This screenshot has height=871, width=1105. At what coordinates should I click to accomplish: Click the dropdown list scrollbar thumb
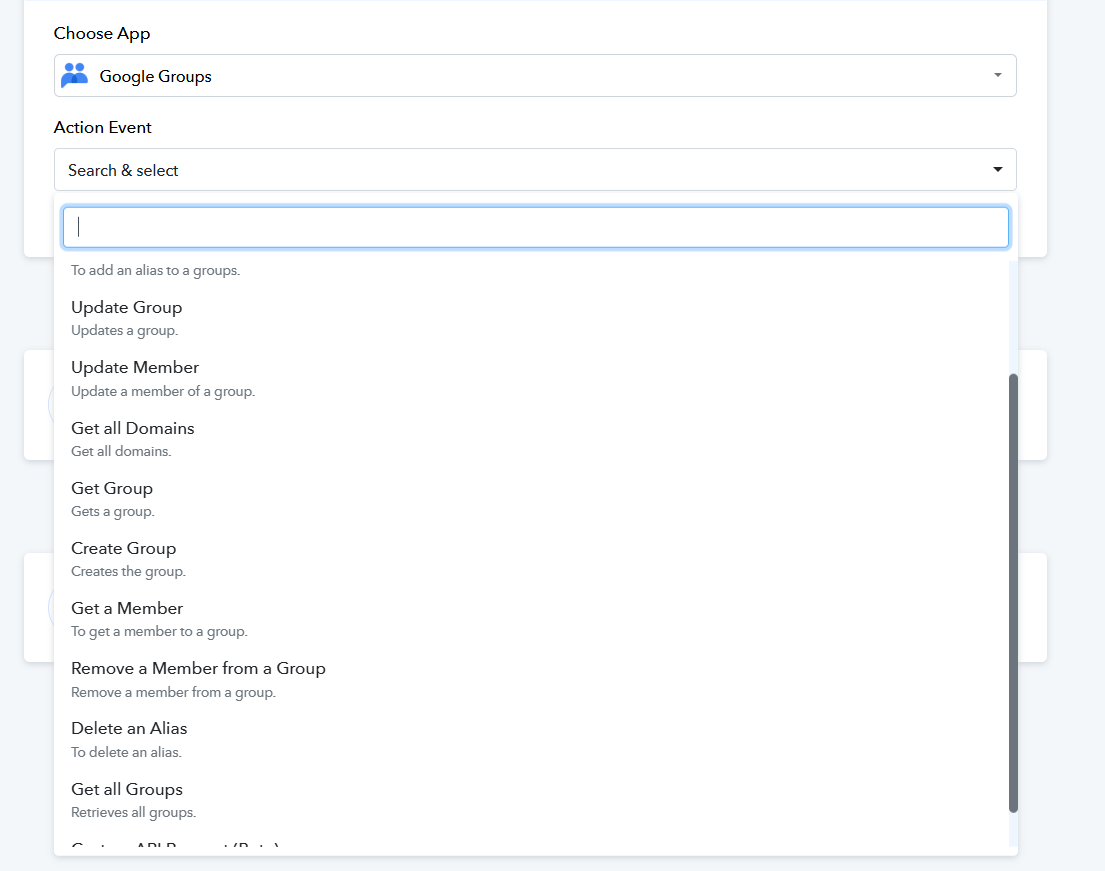[x=1013, y=593]
